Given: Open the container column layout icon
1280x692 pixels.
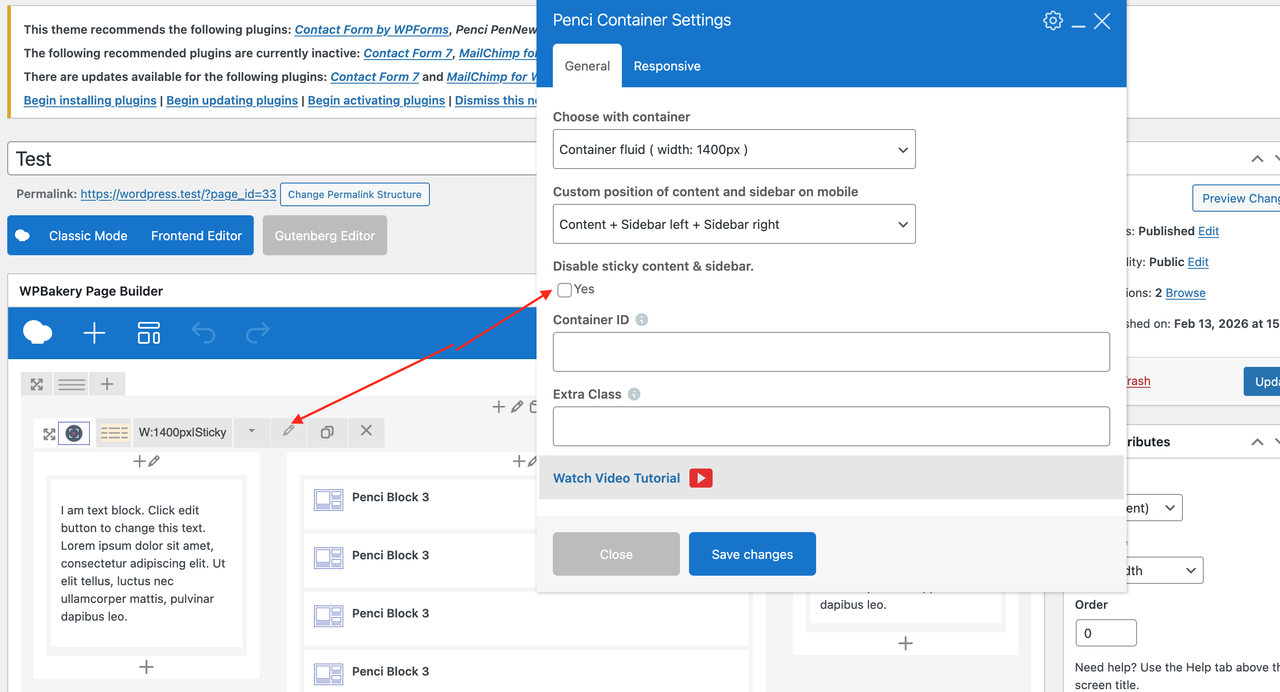Looking at the screenshot, I should point(114,433).
